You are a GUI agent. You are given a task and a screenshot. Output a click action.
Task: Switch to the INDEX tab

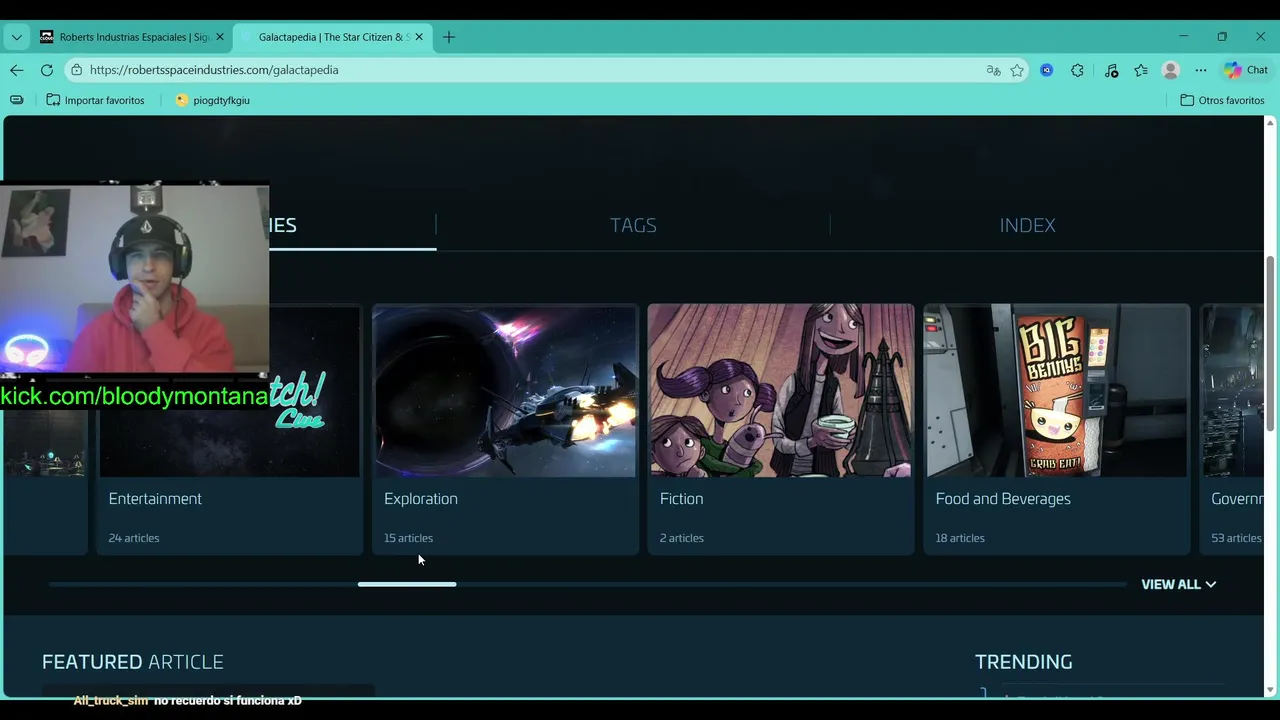click(1027, 225)
